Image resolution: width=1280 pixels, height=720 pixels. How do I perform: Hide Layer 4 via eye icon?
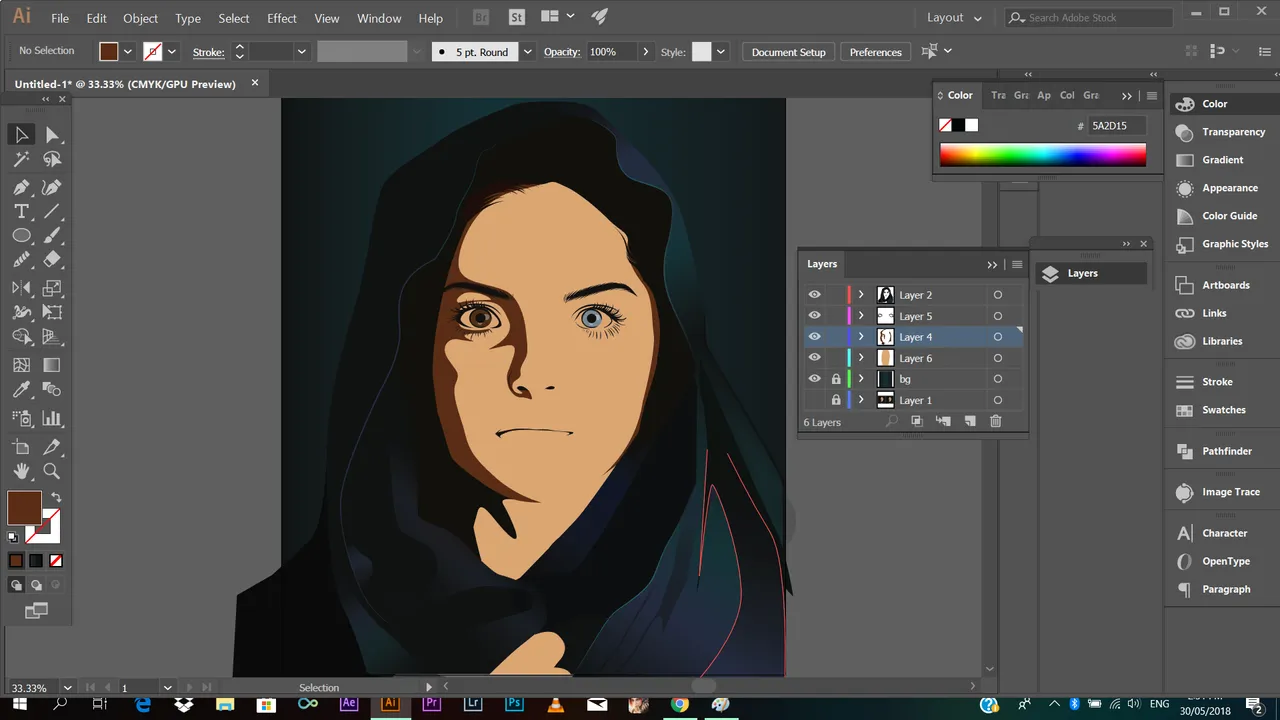[814, 337]
